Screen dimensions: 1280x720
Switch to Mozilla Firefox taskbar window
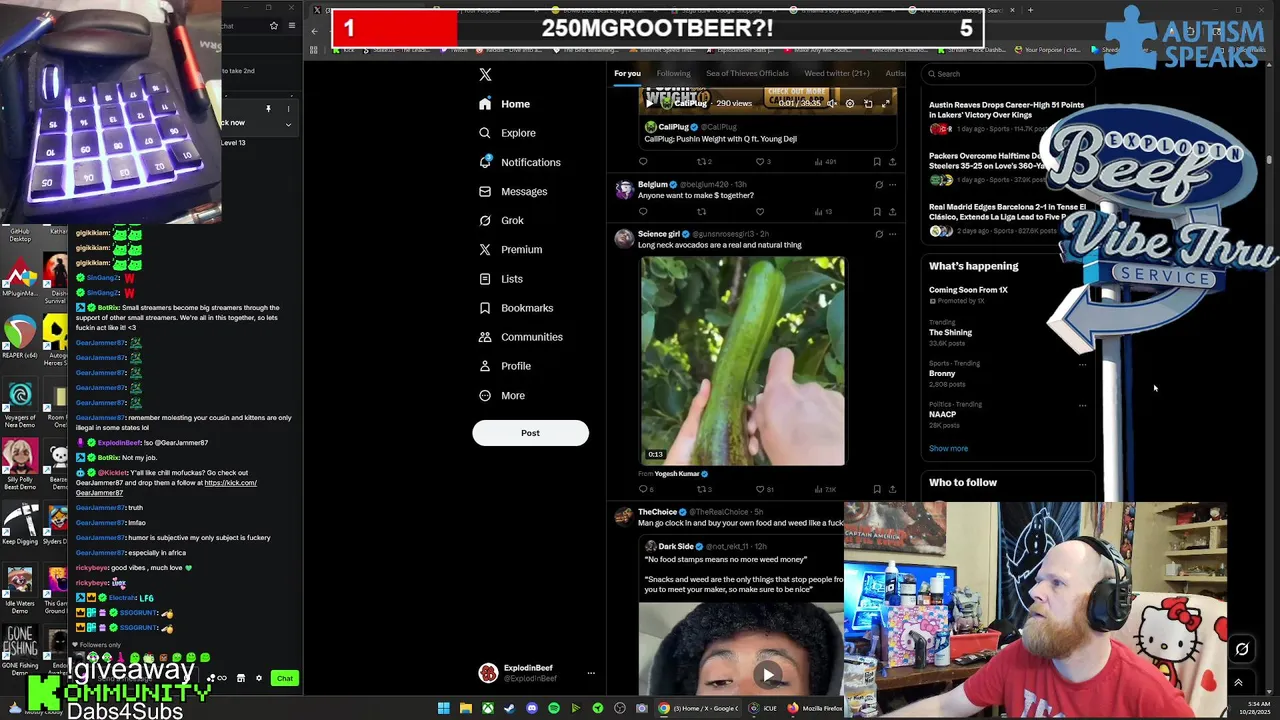pos(815,709)
